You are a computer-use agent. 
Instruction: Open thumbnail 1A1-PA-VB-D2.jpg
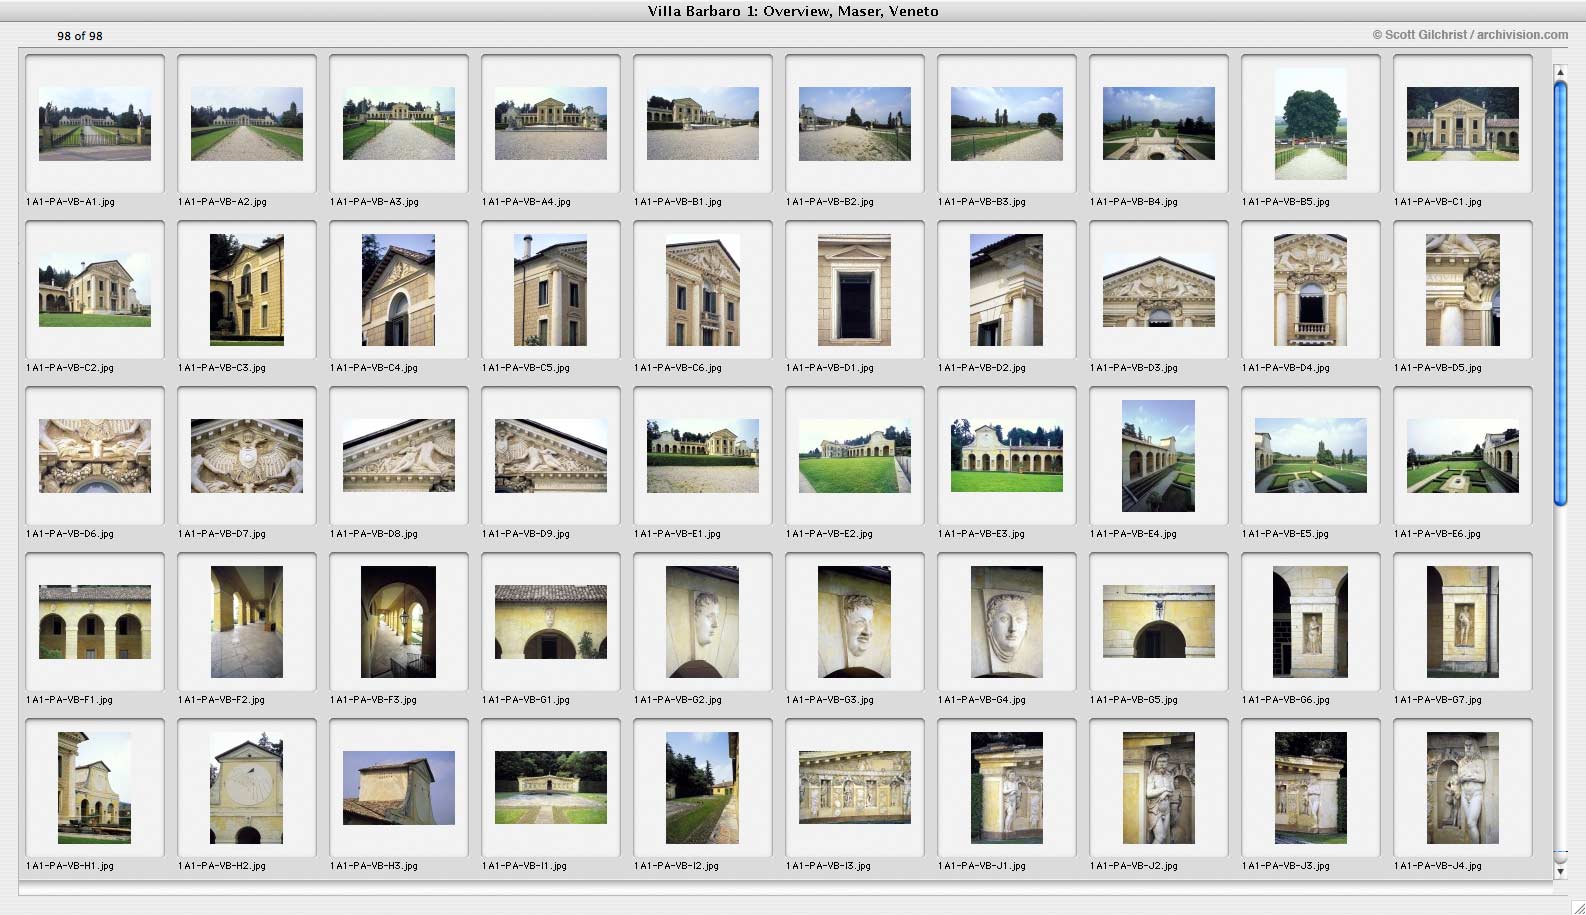(1007, 290)
